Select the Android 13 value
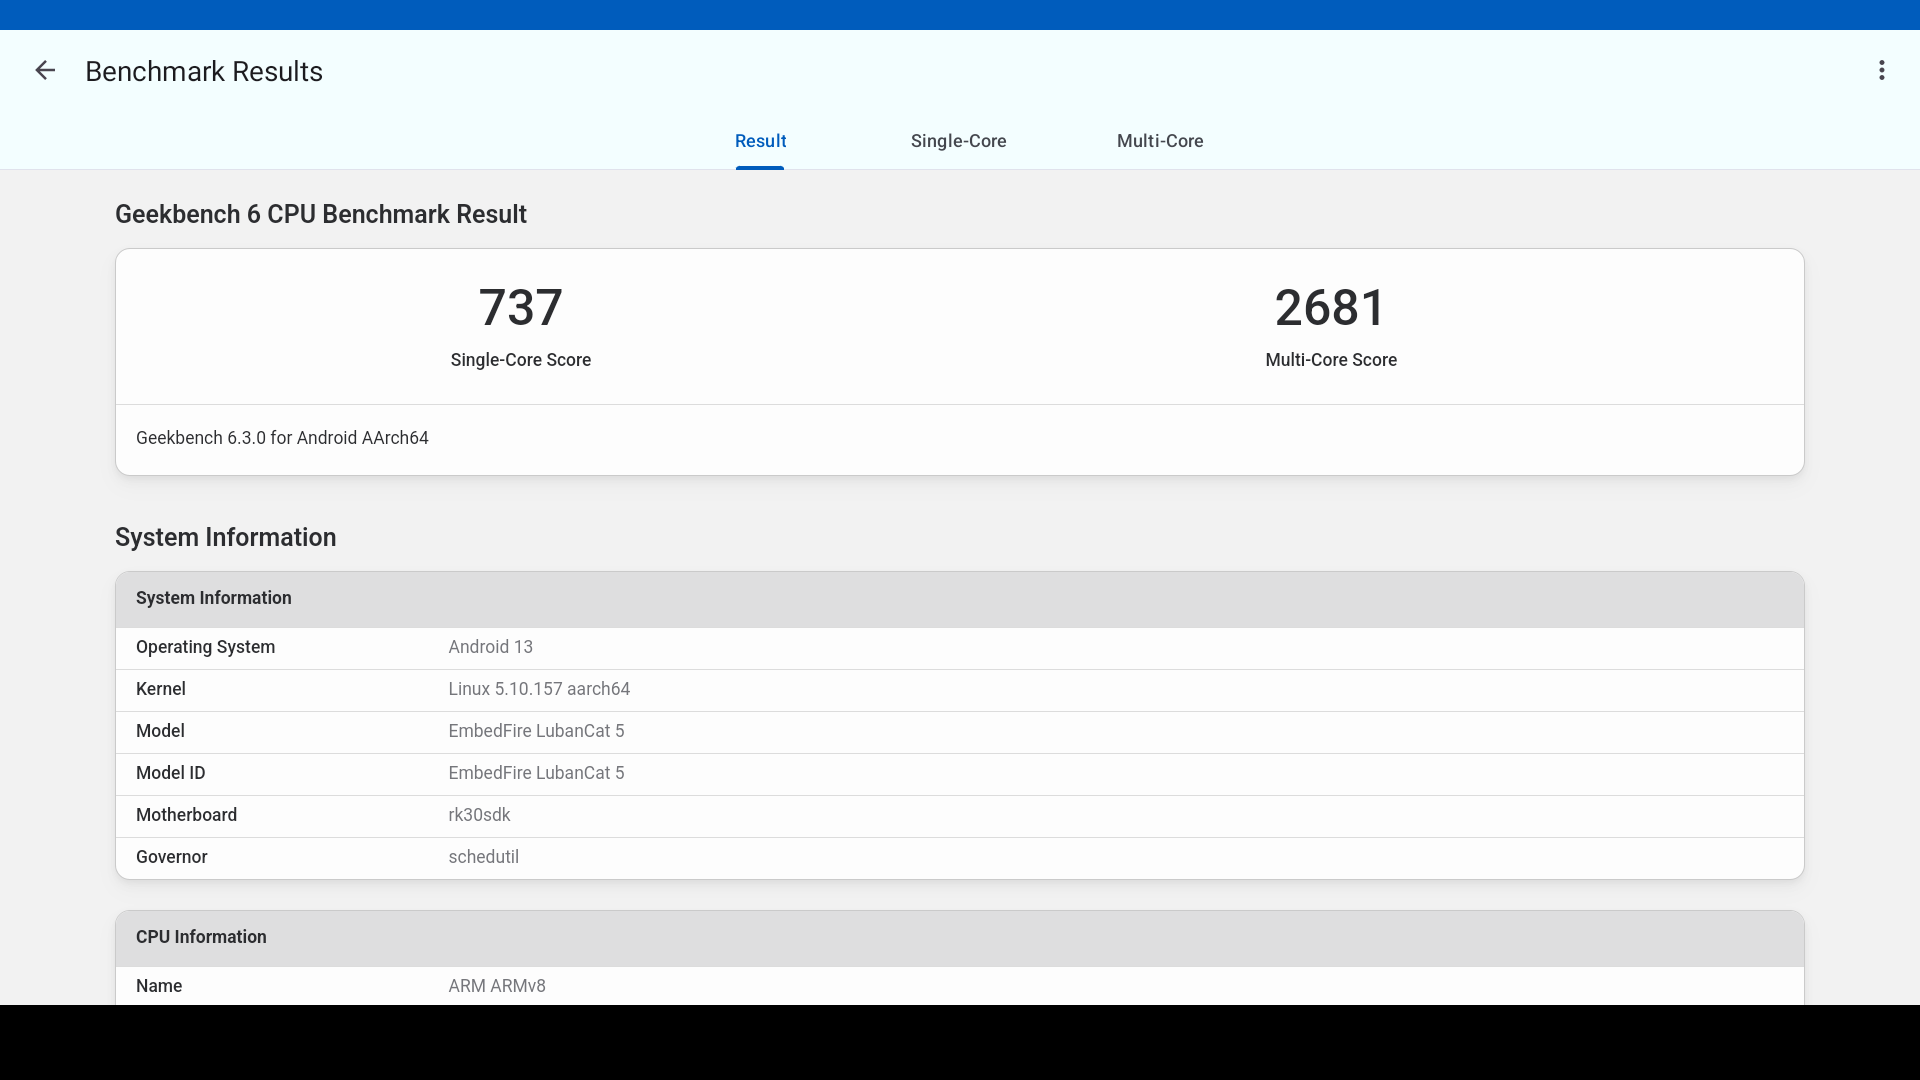 [490, 647]
